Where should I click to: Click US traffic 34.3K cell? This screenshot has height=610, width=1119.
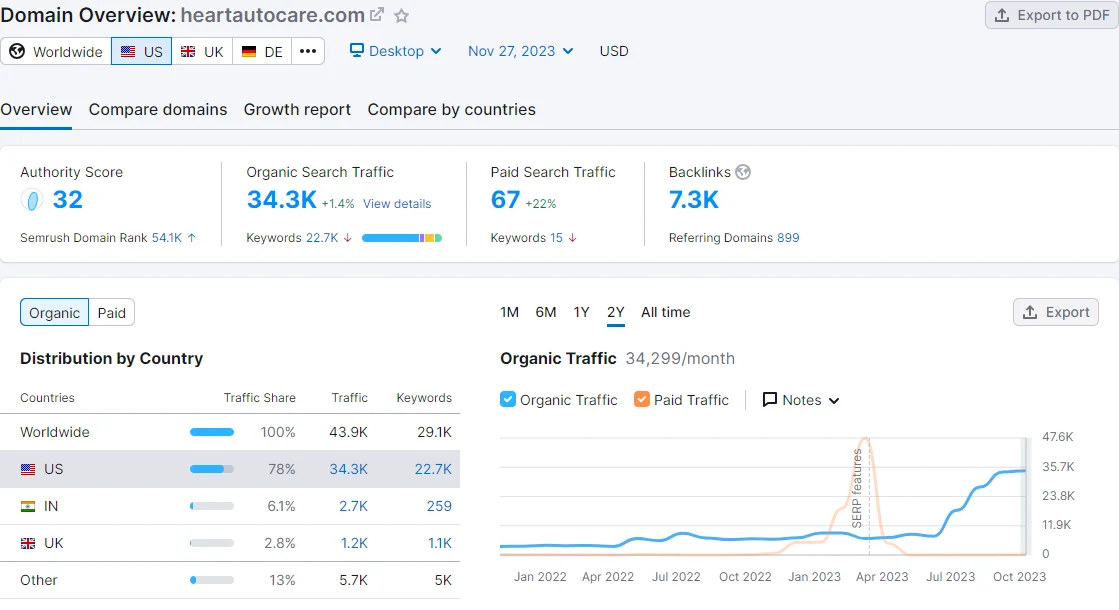click(x=348, y=469)
